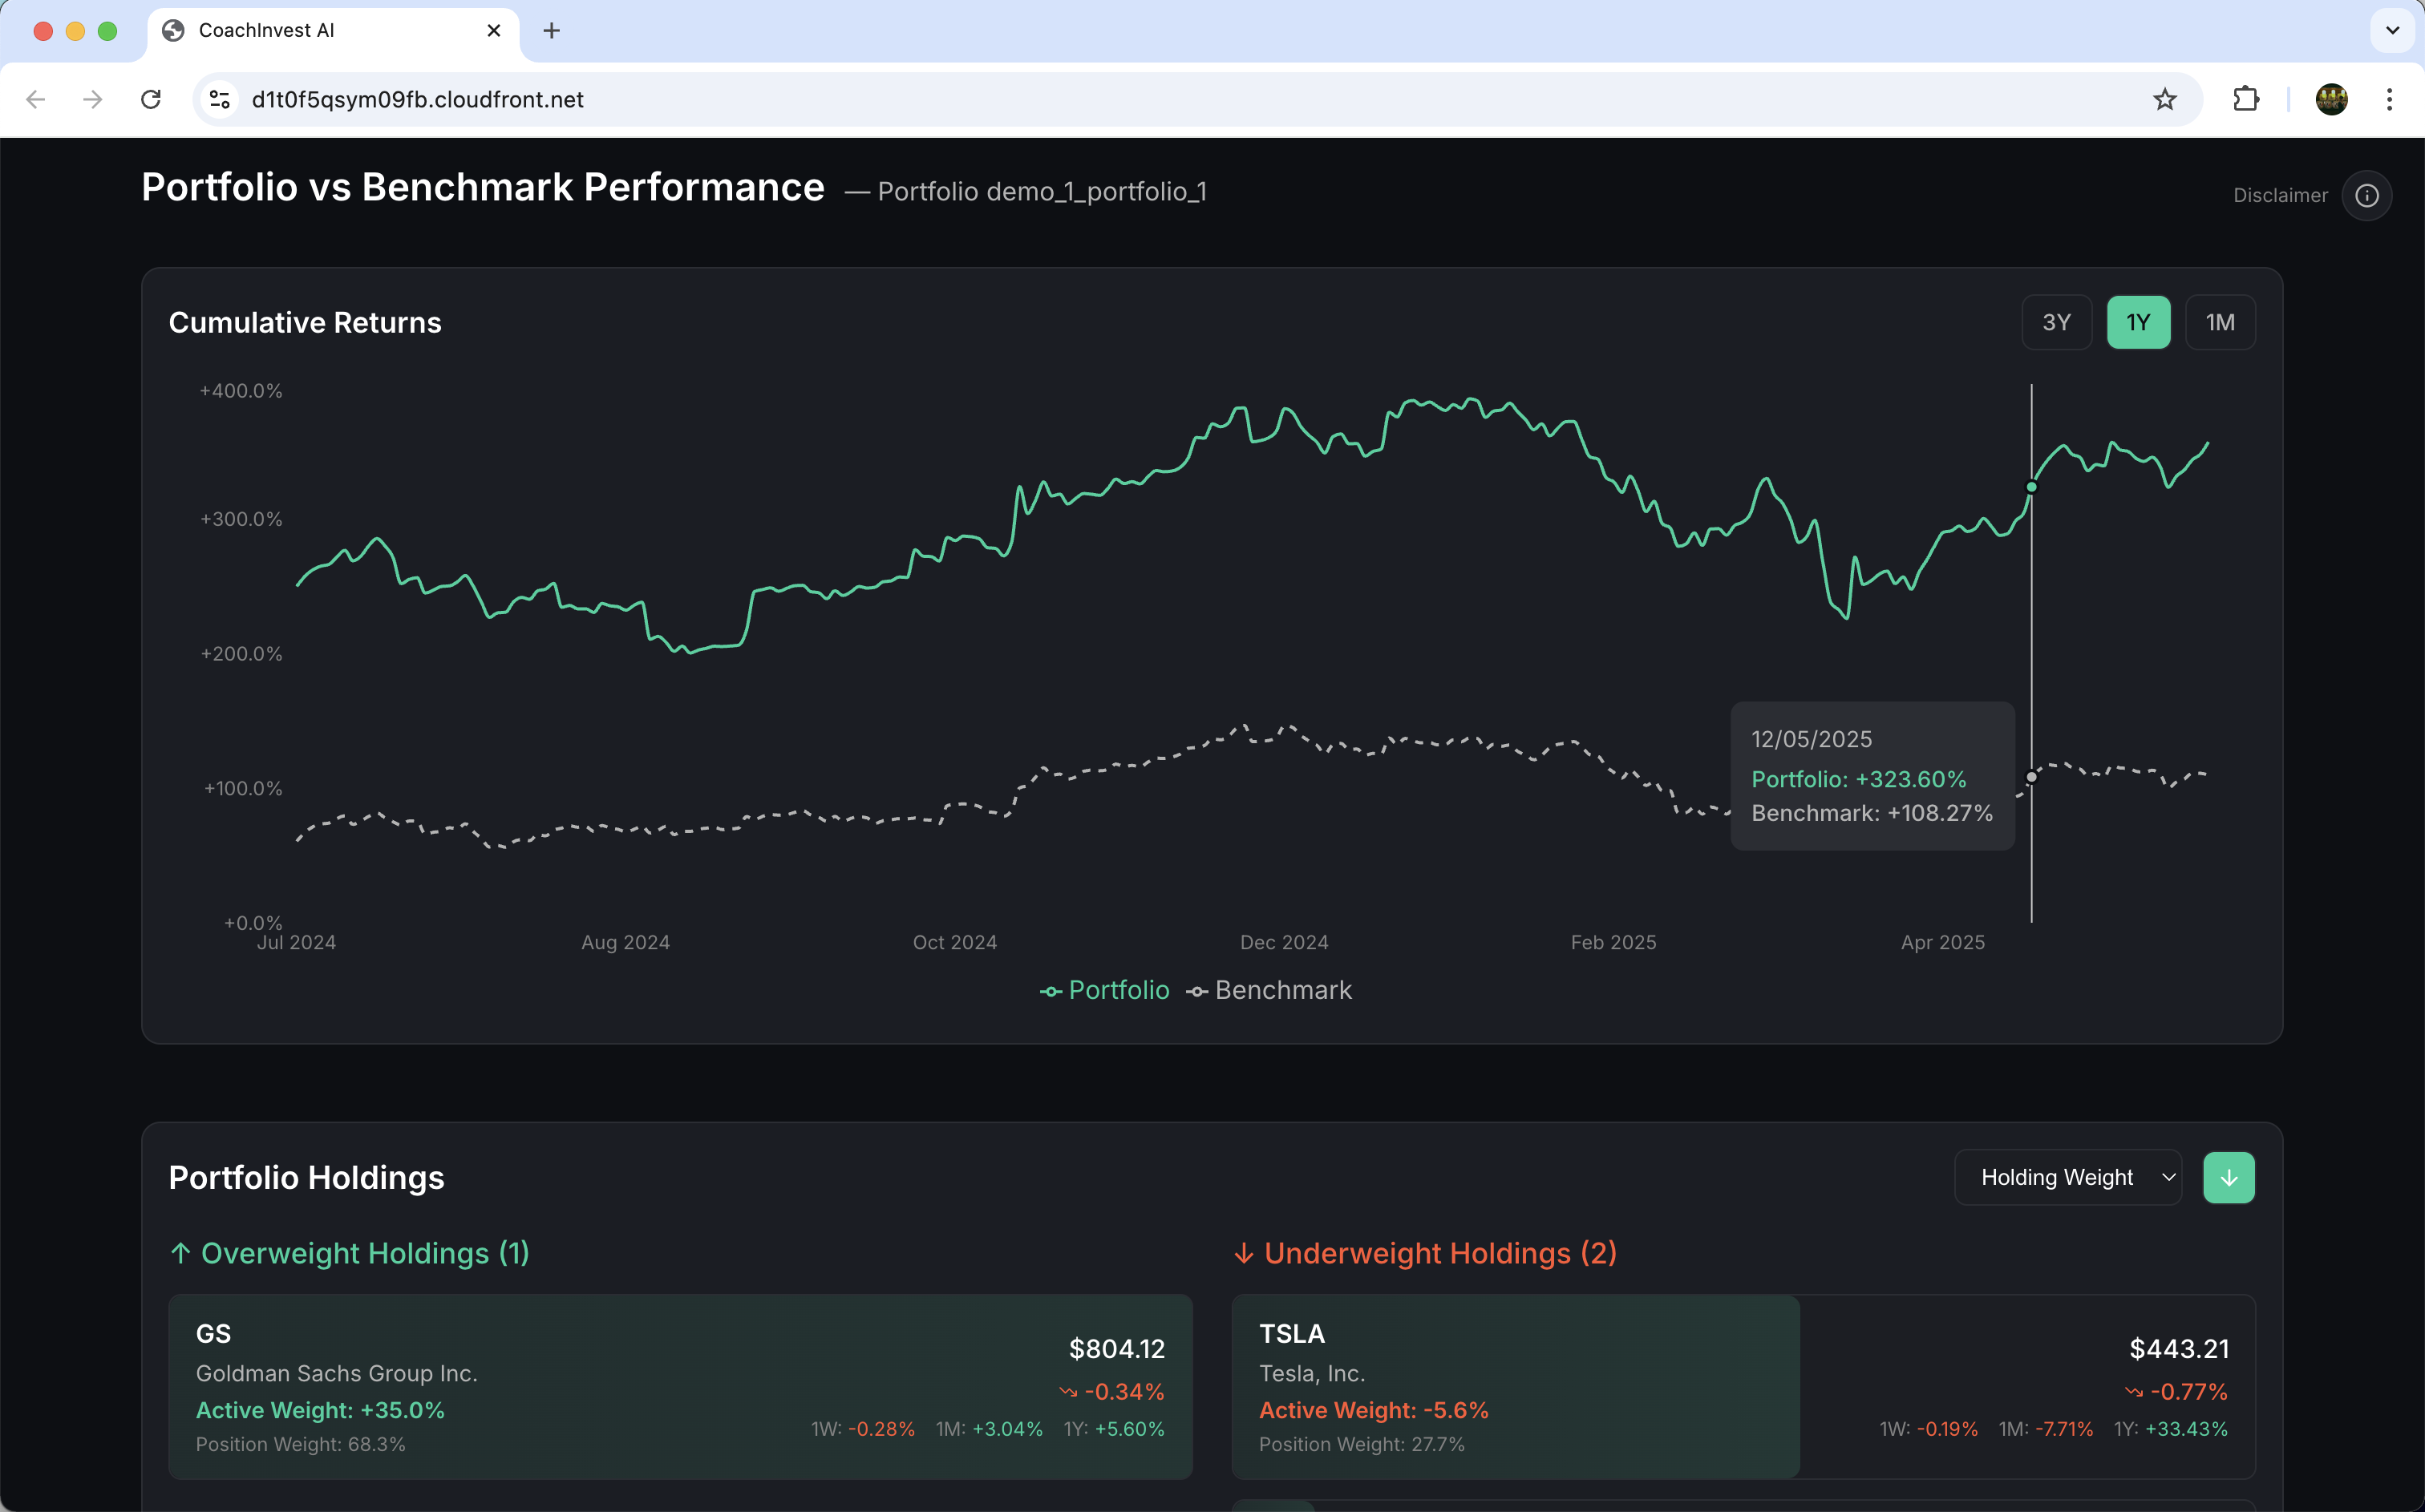2425x1512 pixels.
Task: Expand the tab search chevron
Action: click(x=2392, y=30)
